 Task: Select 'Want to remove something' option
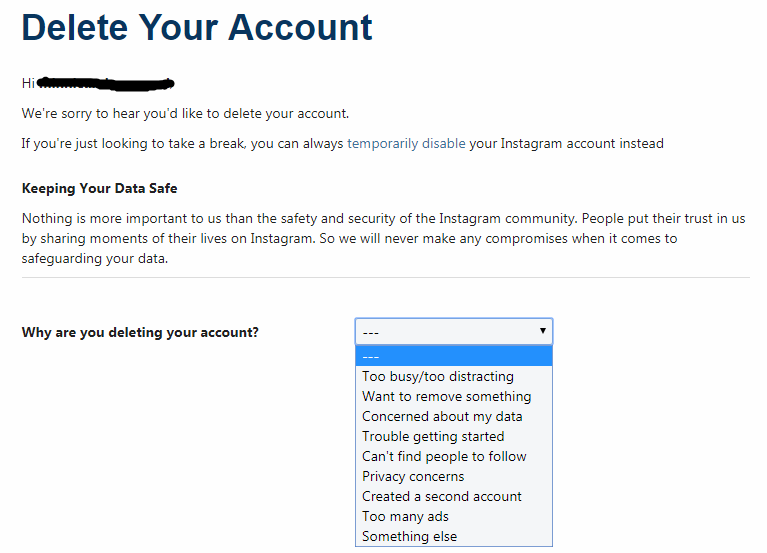click(454, 397)
